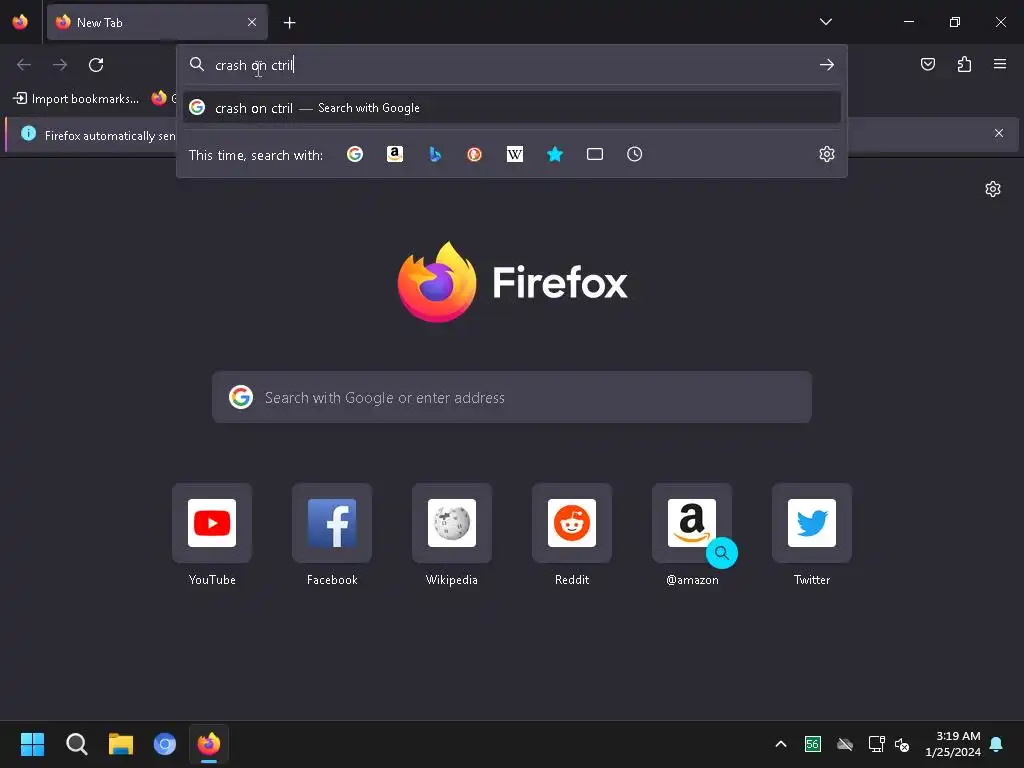Viewport: 1024px width, 768px height.
Task: Open the clock showing 3:19 AM
Action: 953,744
